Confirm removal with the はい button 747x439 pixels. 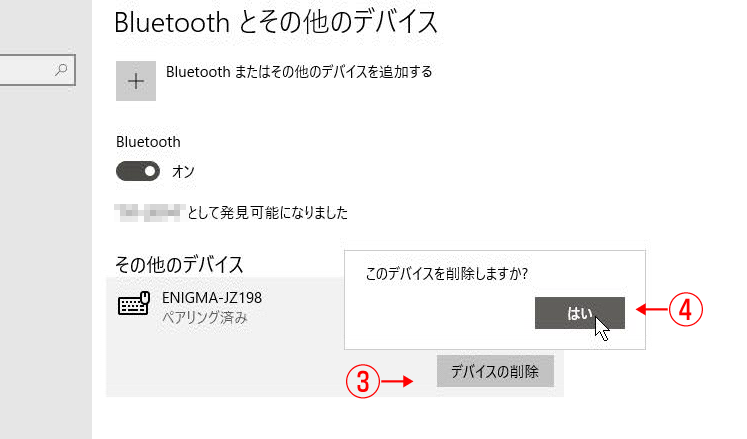(579, 313)
